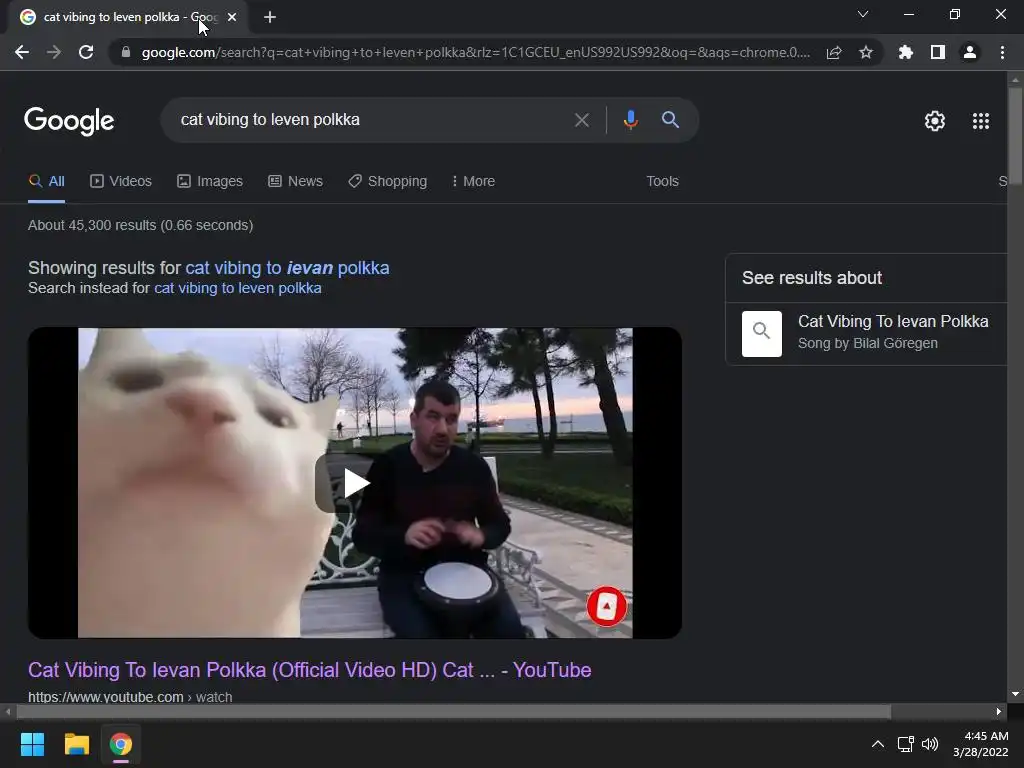
Task: Click the address bar URL
Action: 475,52
